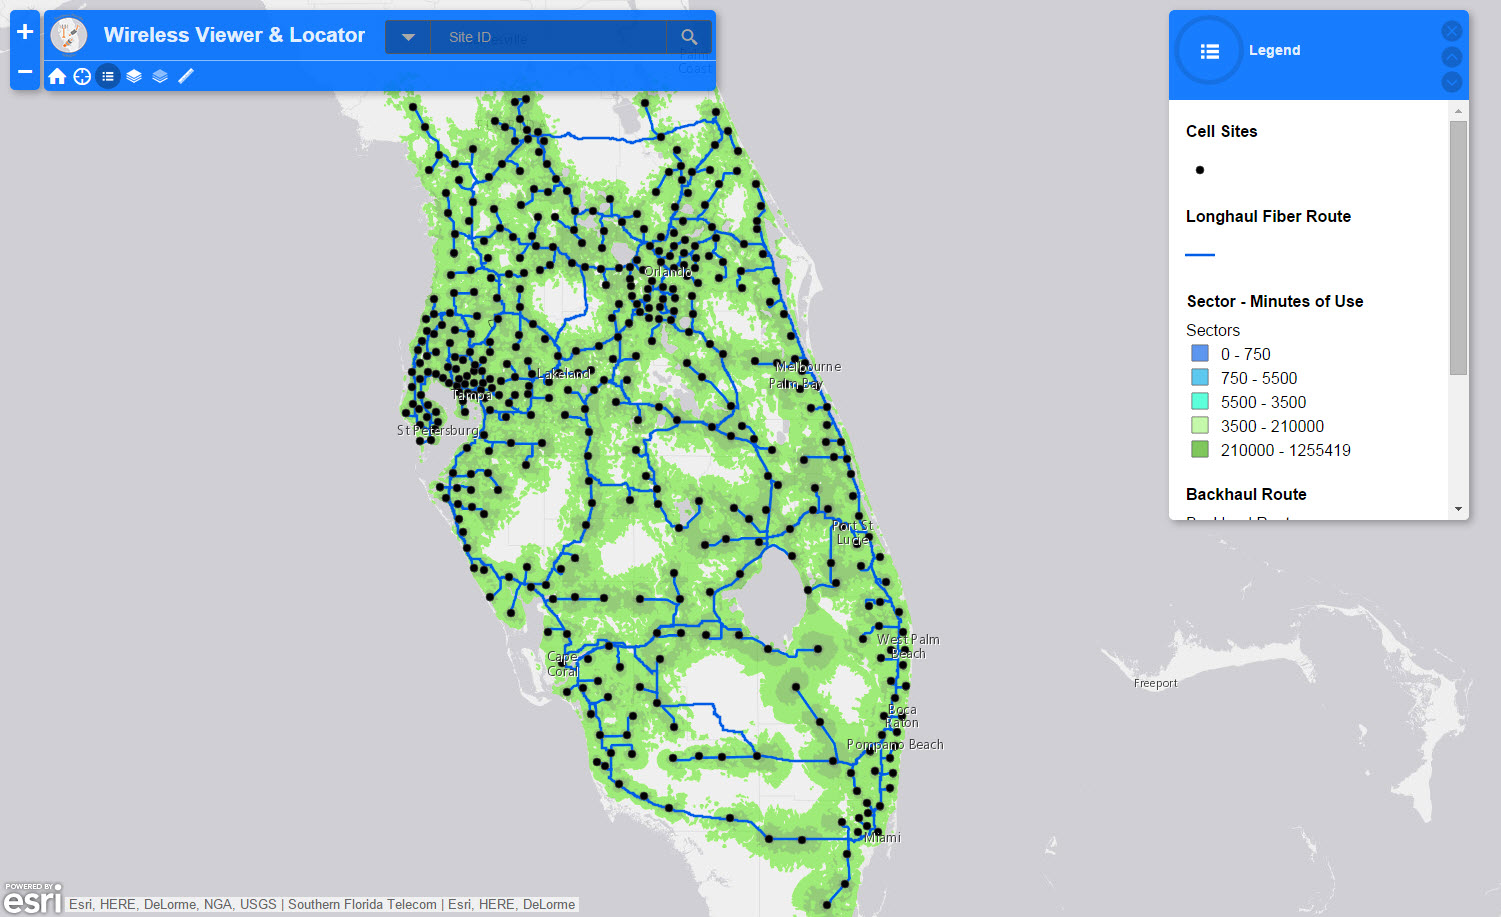Open the search source dropdown arrow

tap(408, 37)
